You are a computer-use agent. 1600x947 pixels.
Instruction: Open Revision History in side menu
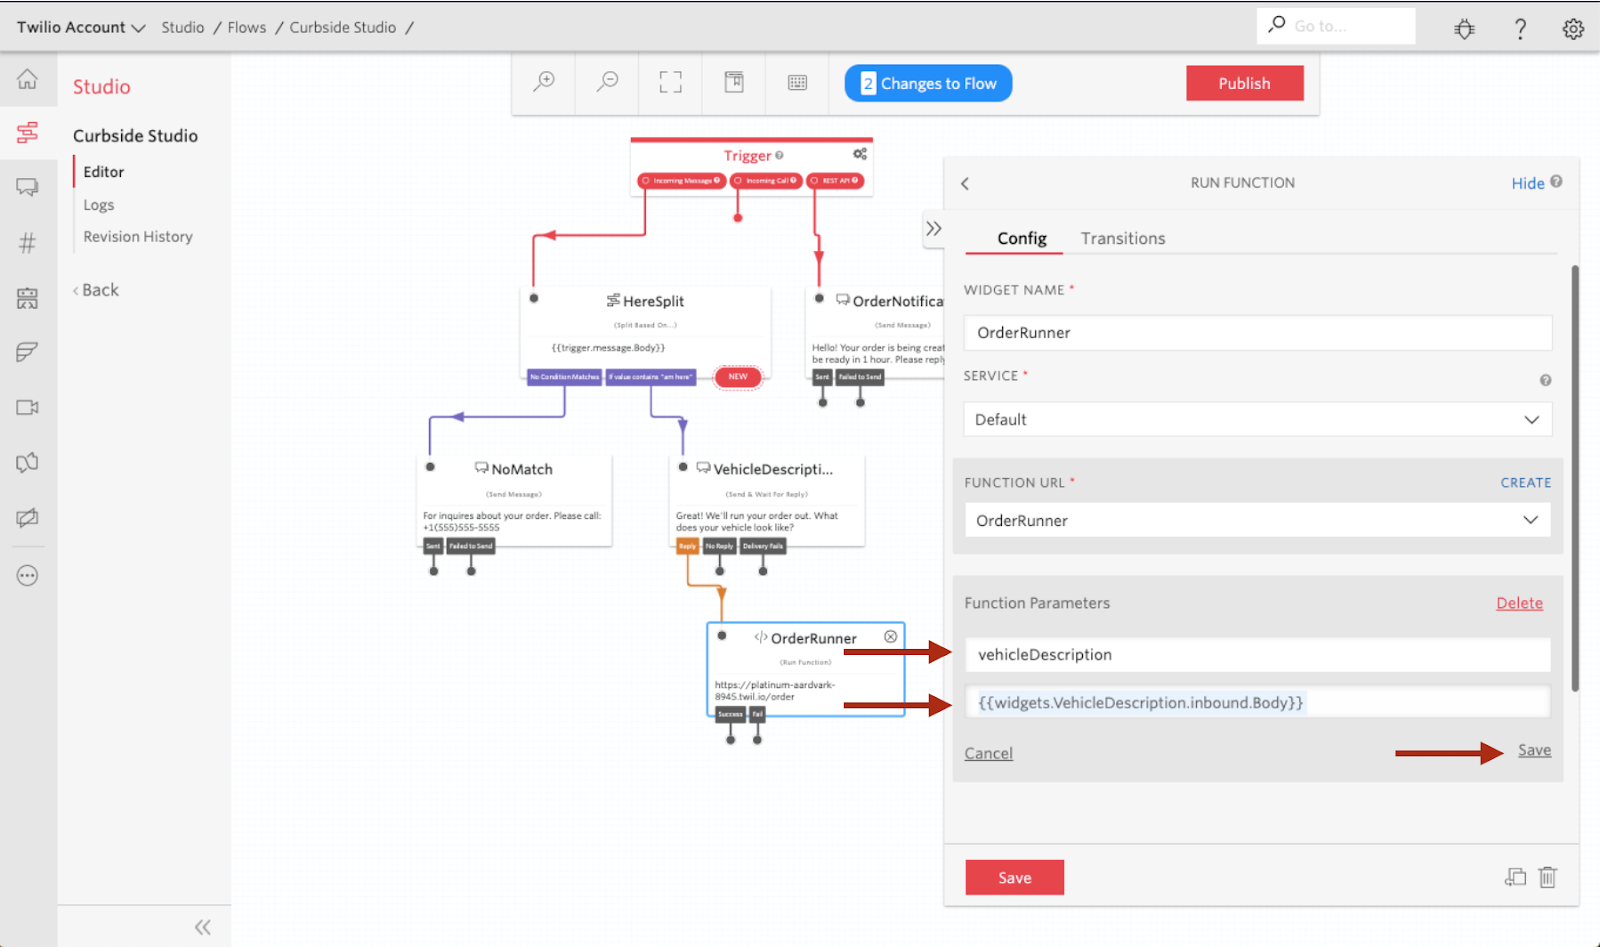138,236
